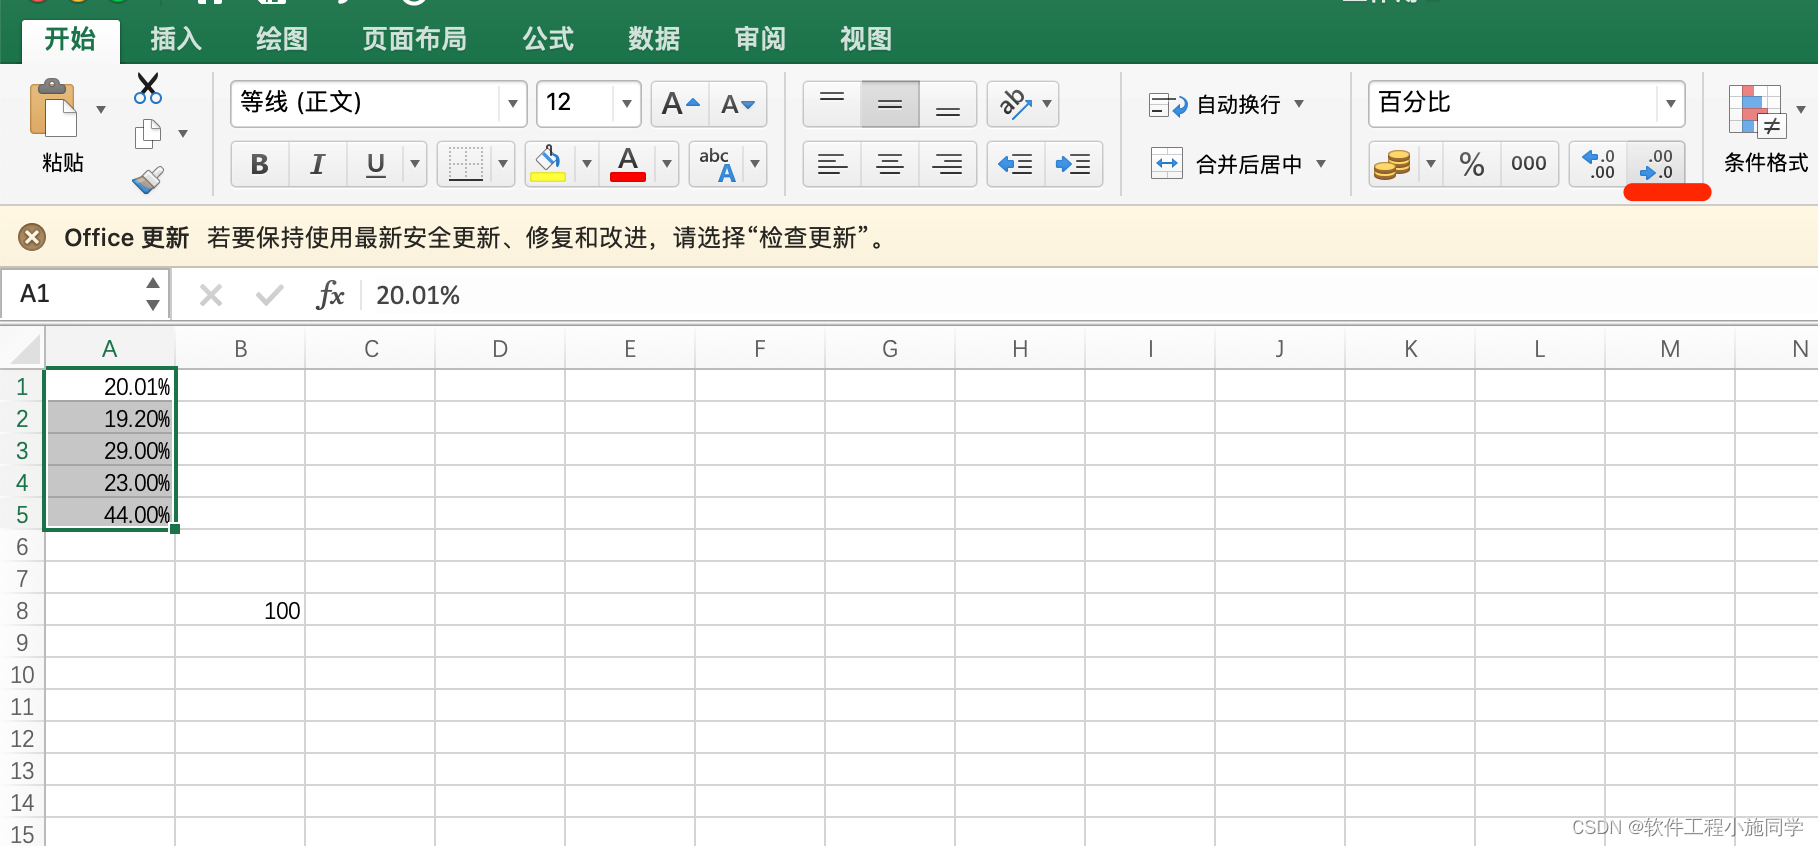Increase the indent
The width and height of the screenshot is (1818, 846).
[x=1074, y=164]
